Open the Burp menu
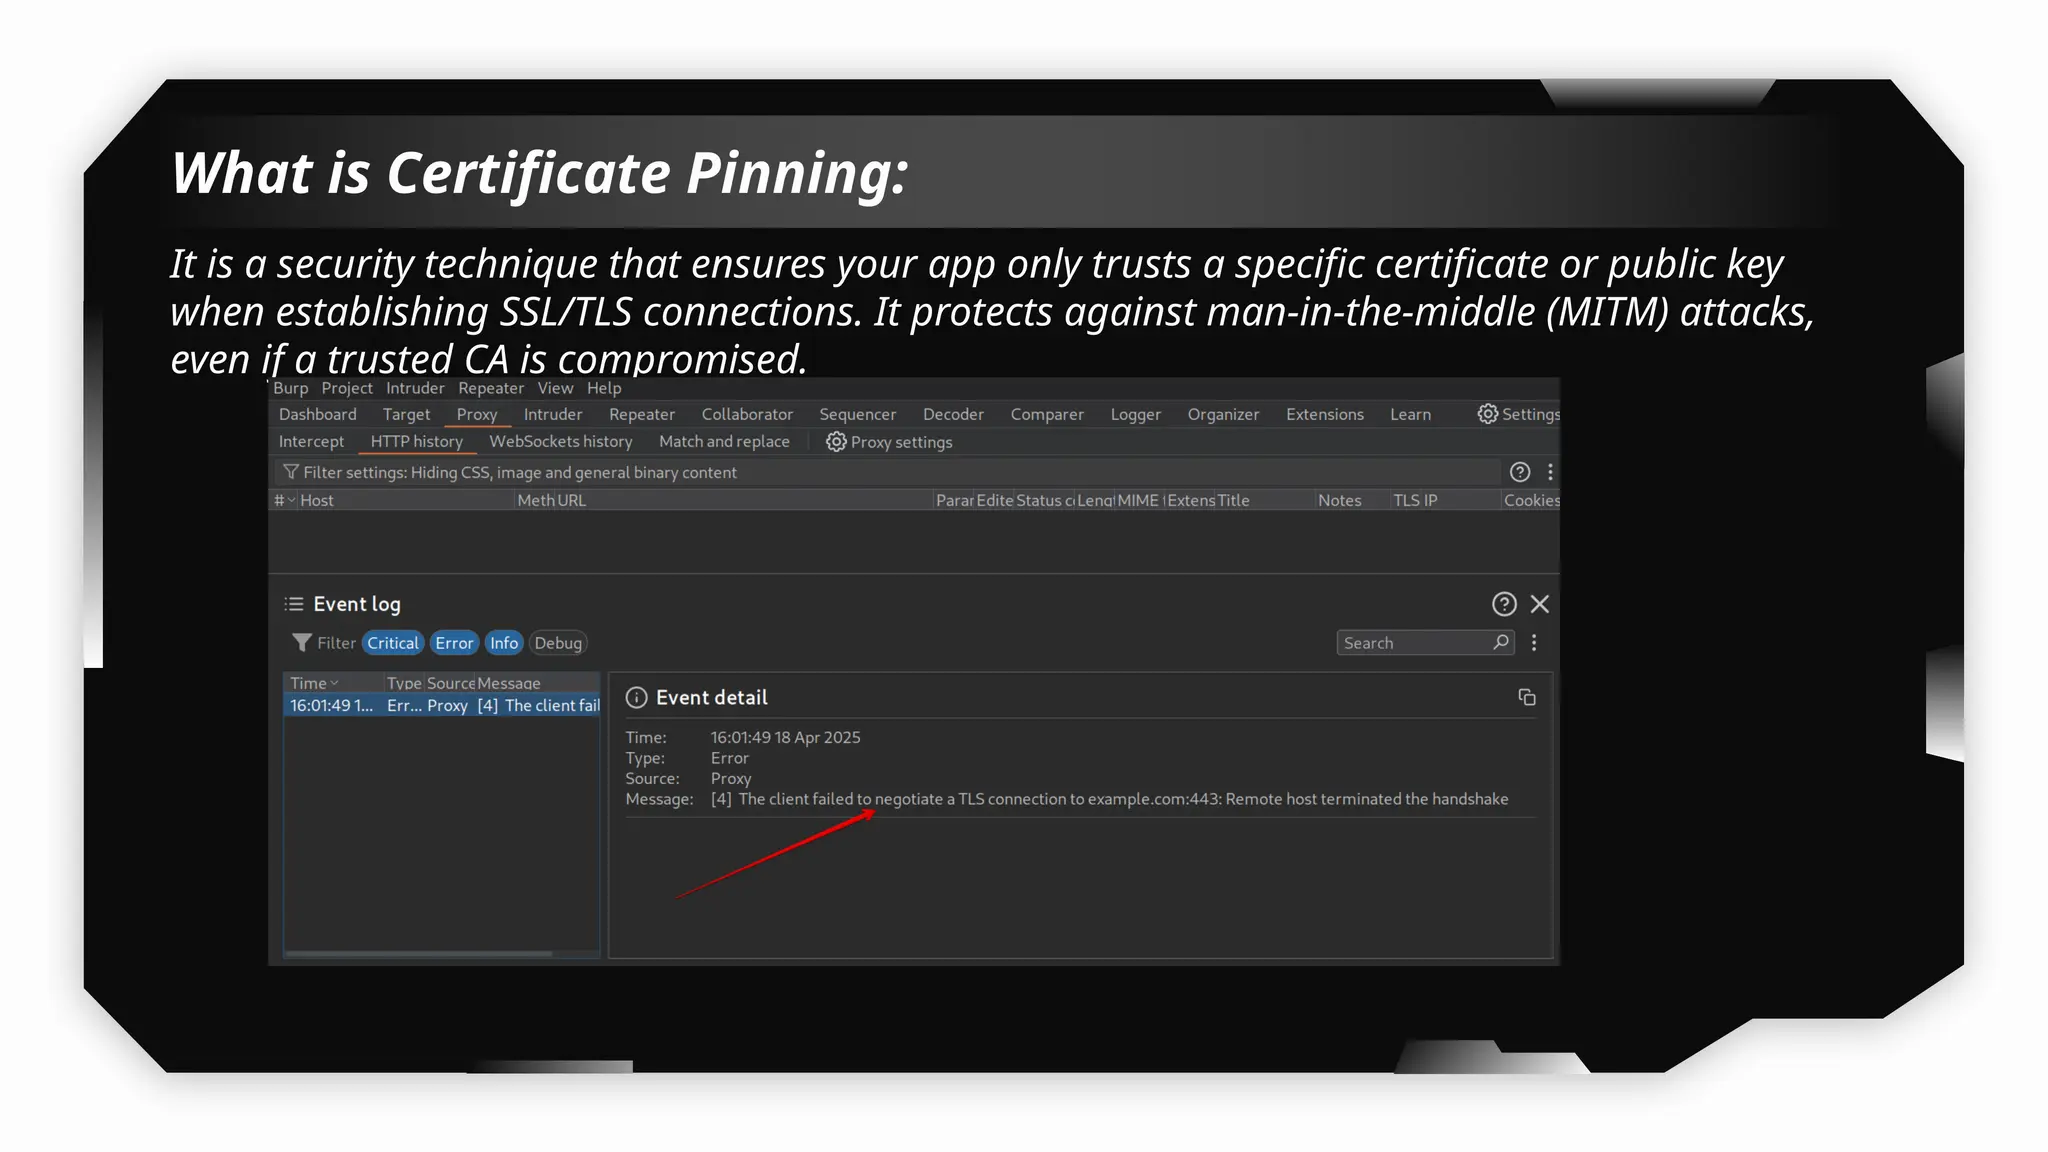This screenshot has width=2048, height=1152. [x=291, y=388]
